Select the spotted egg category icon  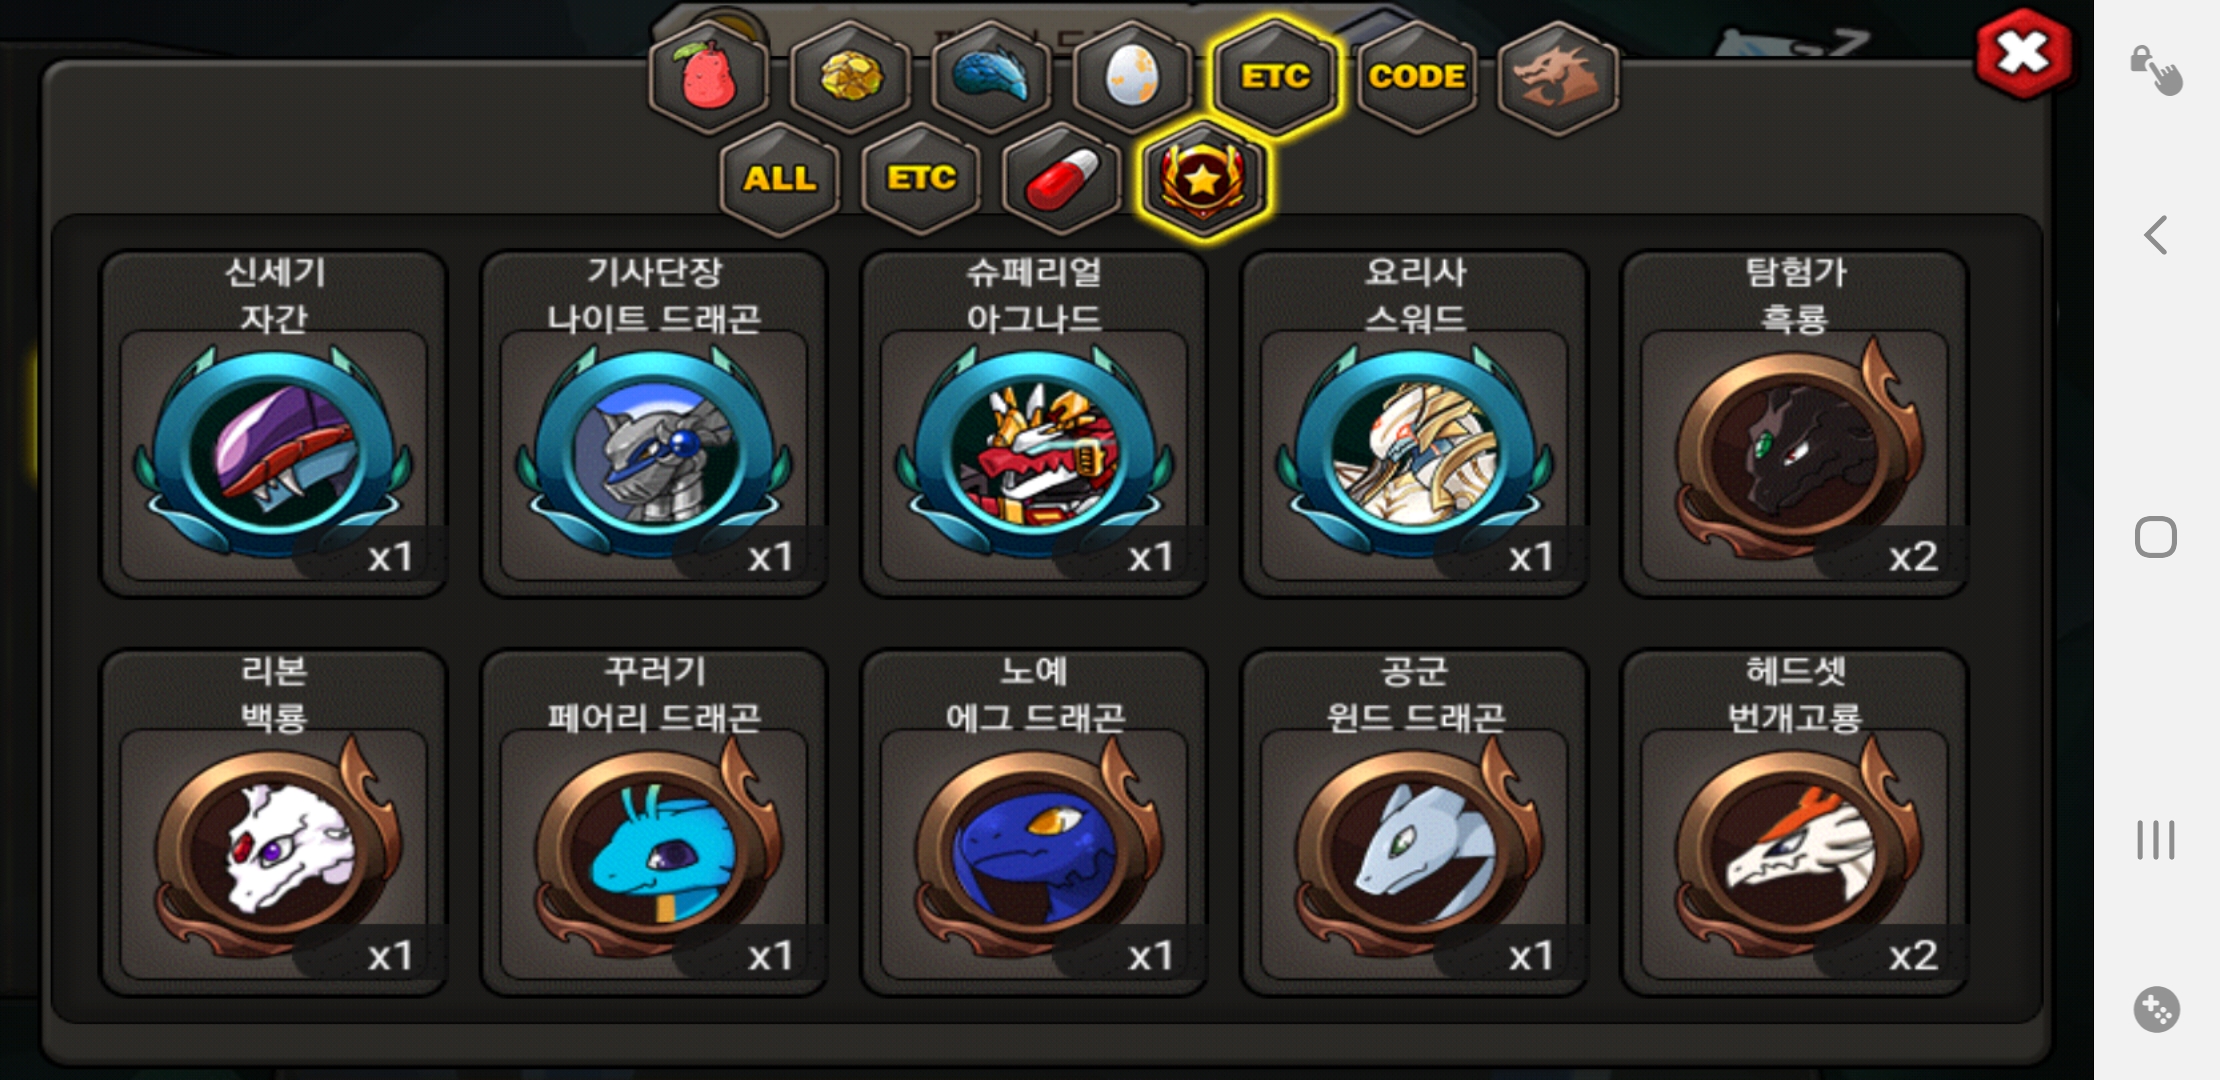coord(1132,77)
